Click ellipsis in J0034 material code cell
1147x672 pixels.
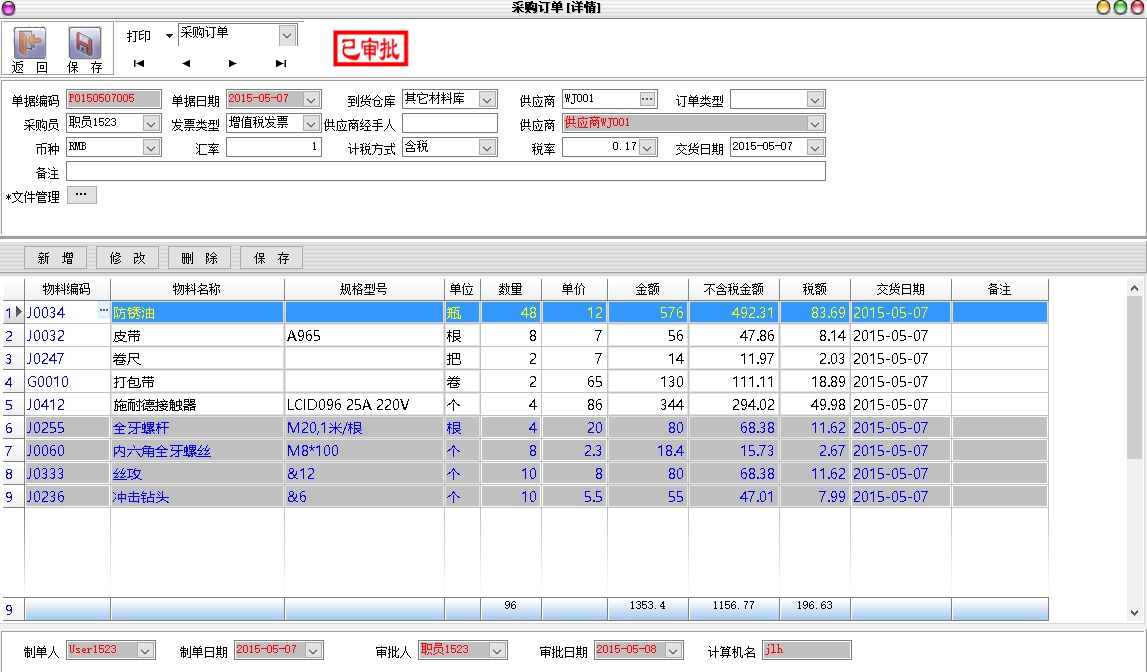pos(103,311)
